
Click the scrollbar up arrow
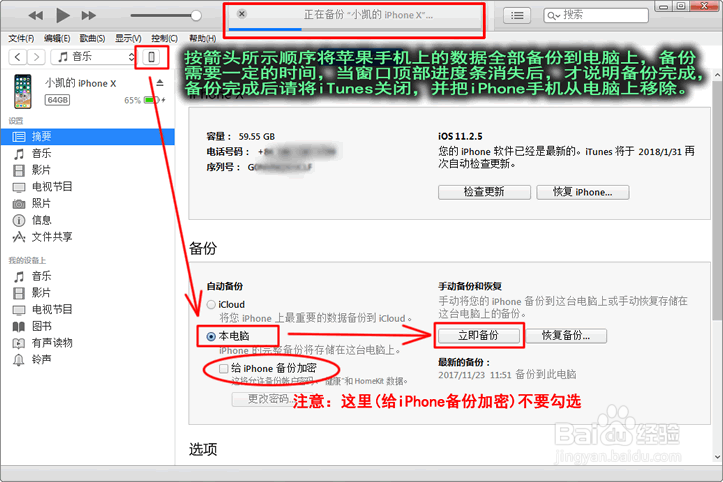tap(717, 75)
